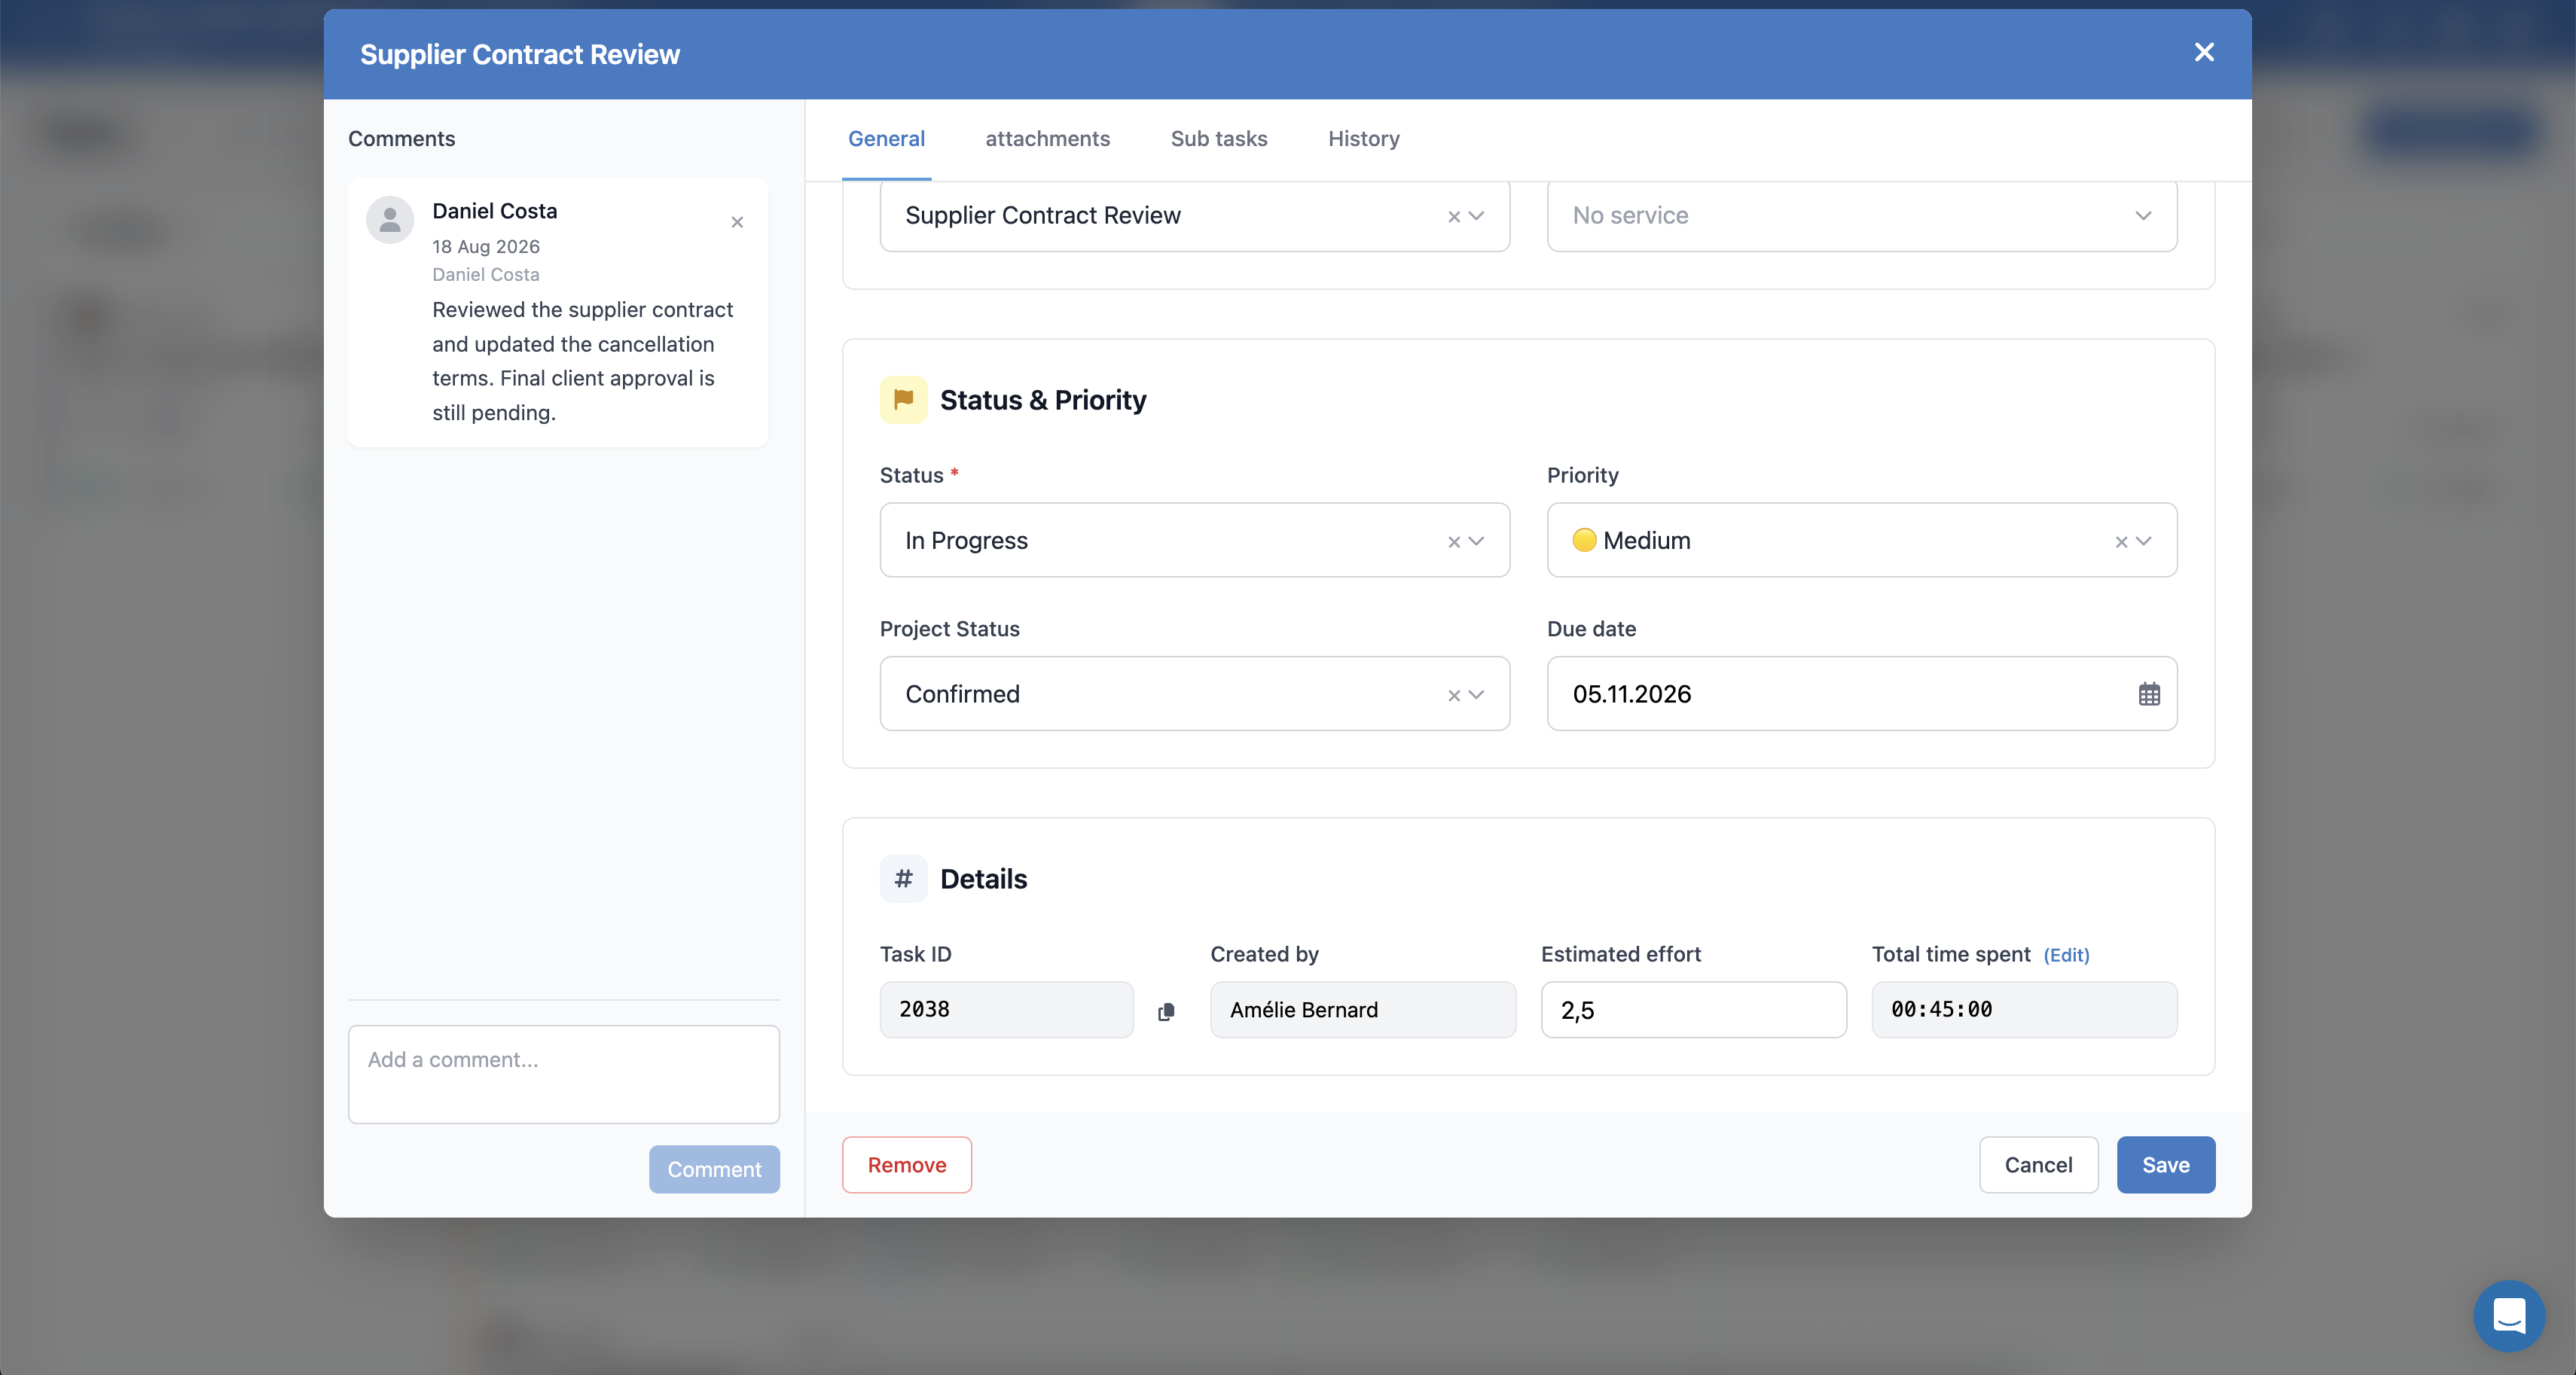Open the History tab
This screenshot has width=2576, height=1375.
tap(1364, 139)
